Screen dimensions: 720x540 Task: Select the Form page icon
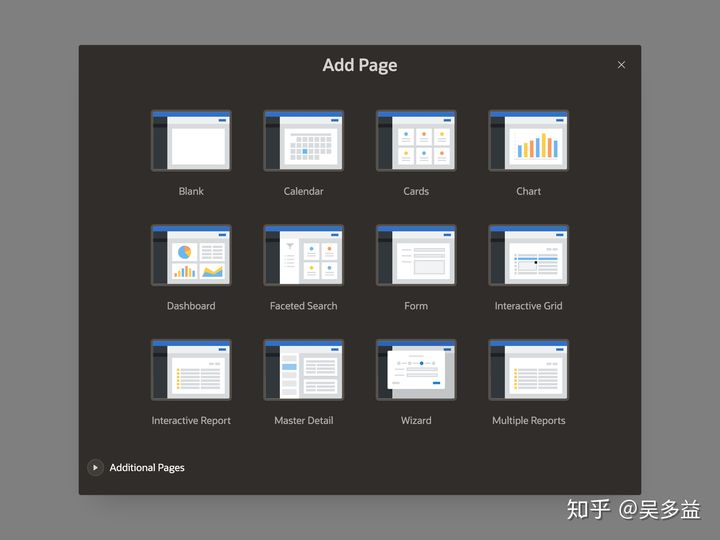pos(416,255)
